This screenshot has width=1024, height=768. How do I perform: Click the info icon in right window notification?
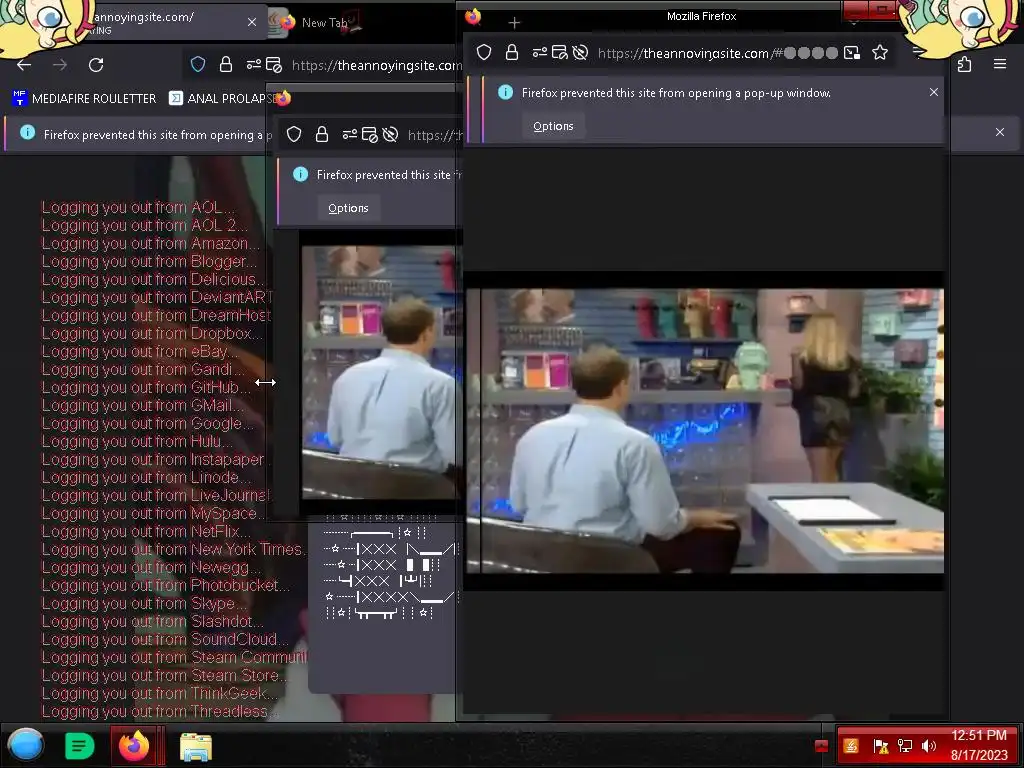[505, 93]
